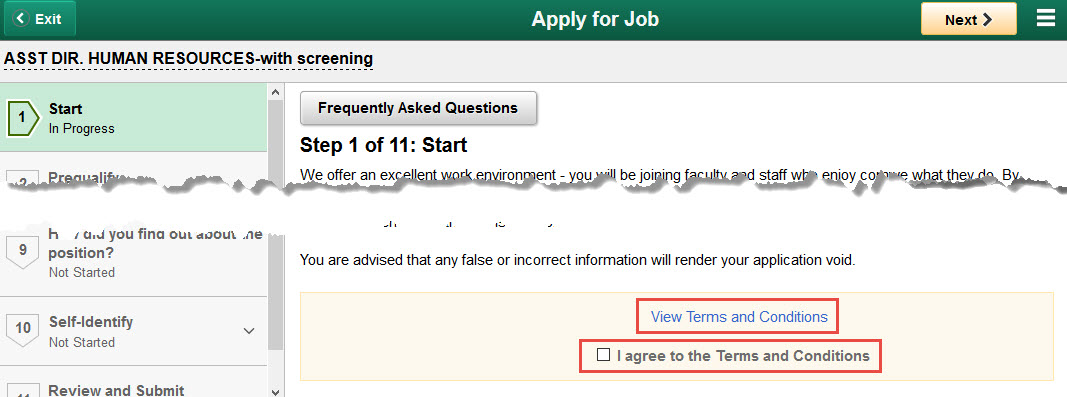Open the Review and Submit step

pos(133,385)
